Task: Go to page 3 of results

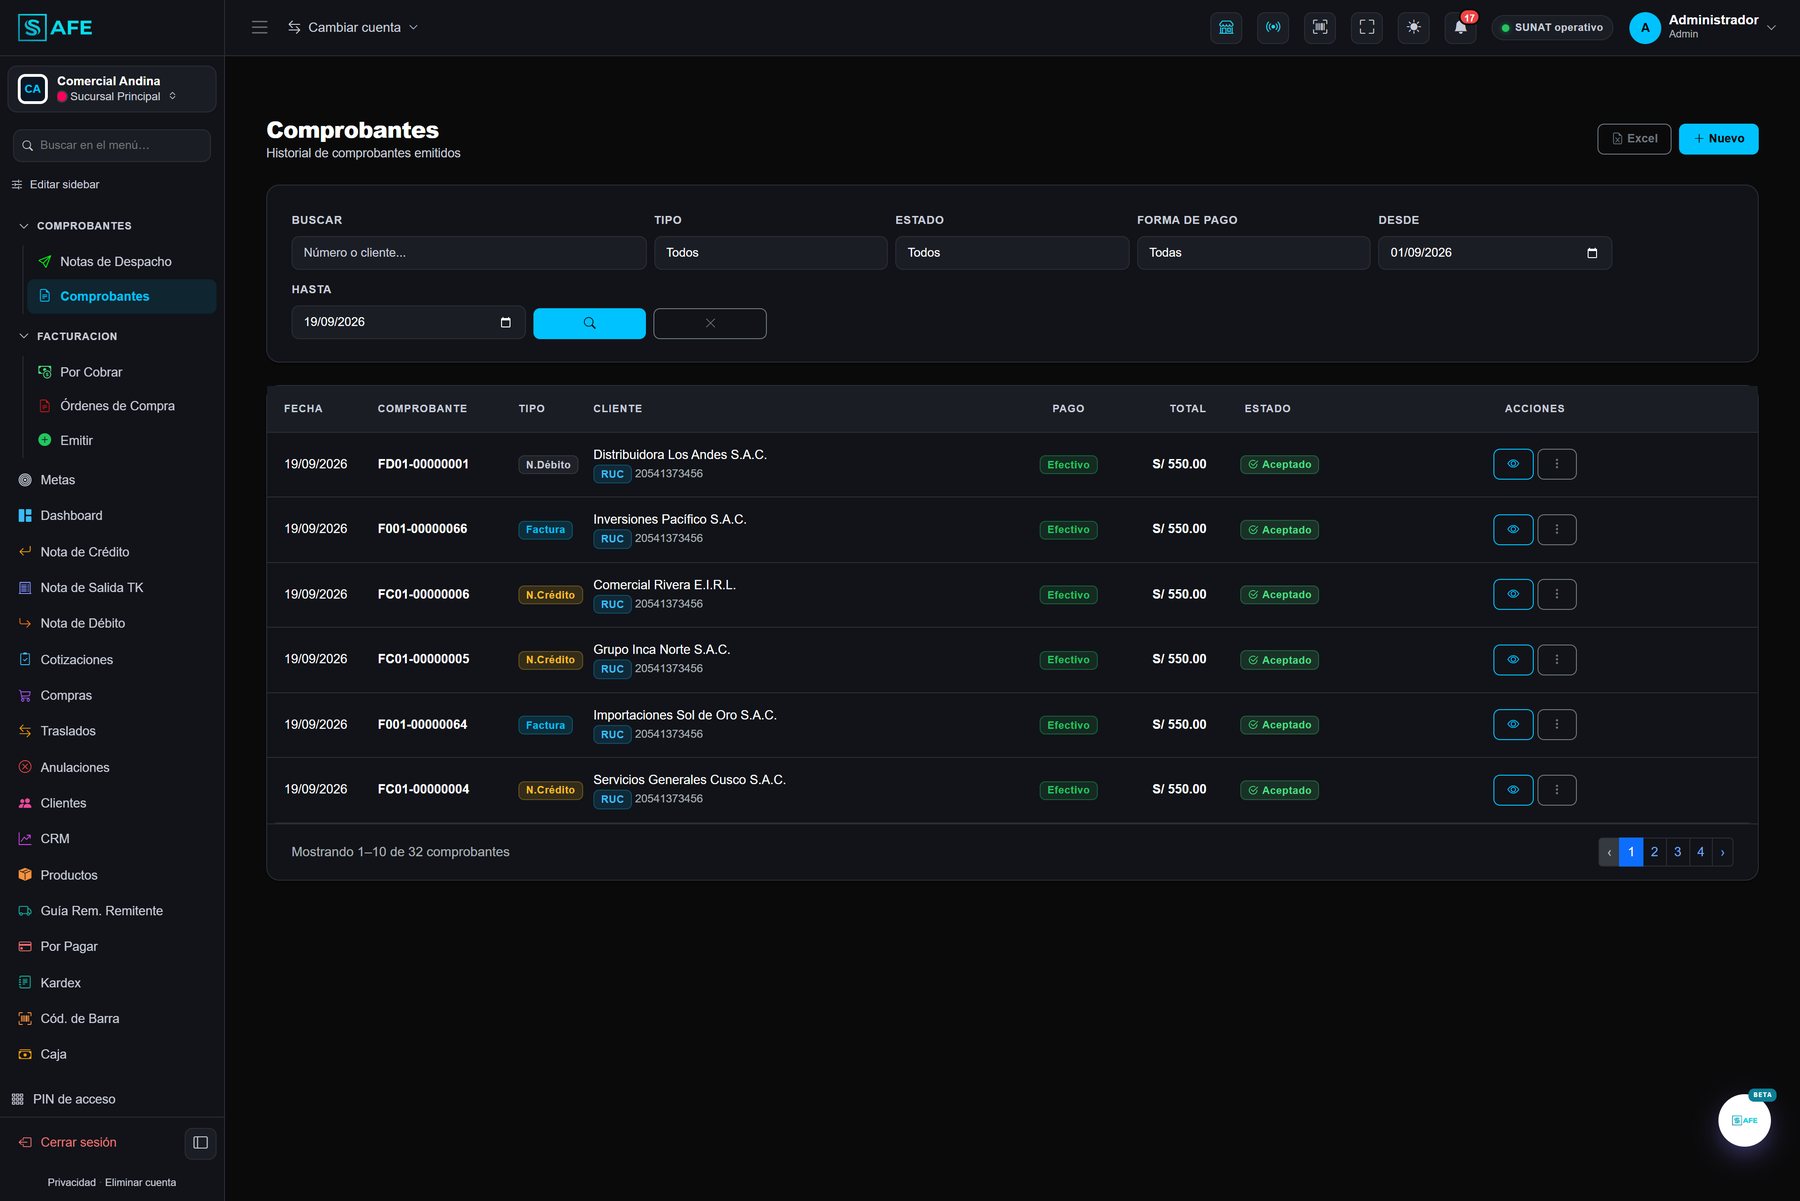Action: pos(1677,852)
